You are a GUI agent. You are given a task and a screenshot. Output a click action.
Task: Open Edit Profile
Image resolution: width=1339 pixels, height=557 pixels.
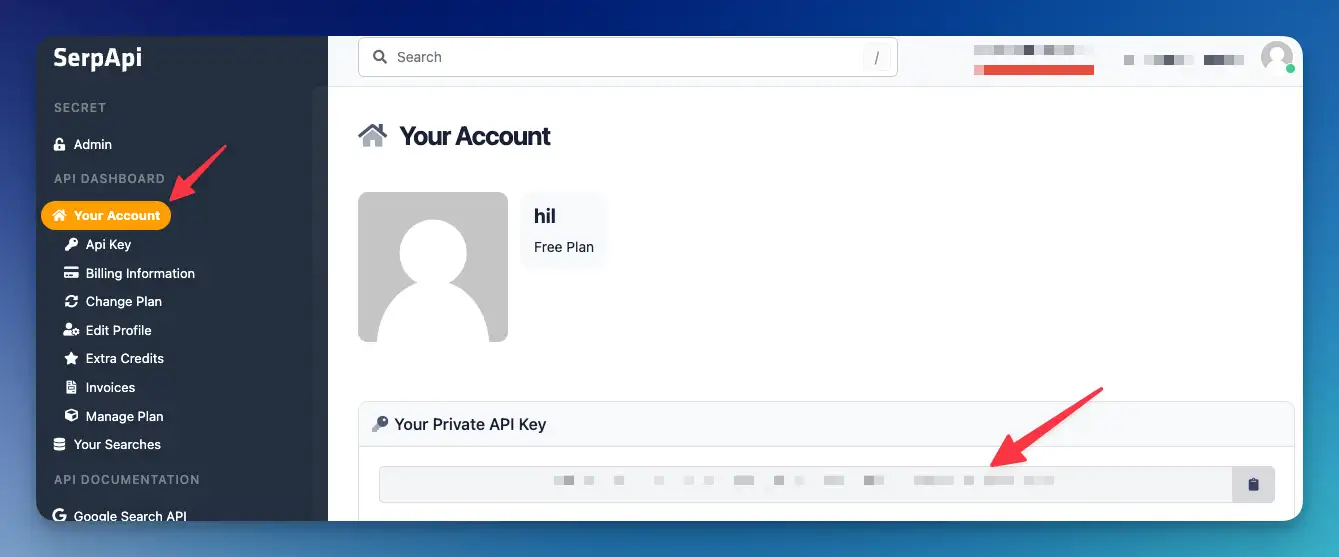(x=119, y=330)
